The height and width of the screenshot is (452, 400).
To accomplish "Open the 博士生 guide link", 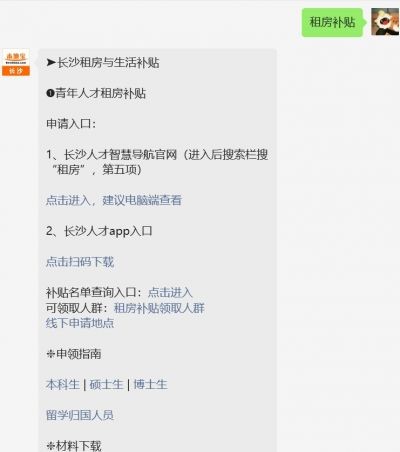I will pos(150,384).
